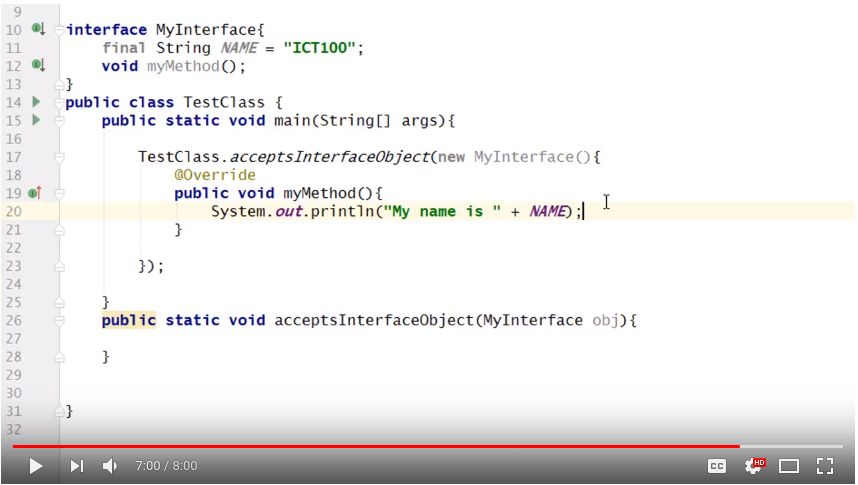Screen dimensions: 858x485
Task: Collapse acceptsInterfaceObject fold at line 26
Action: [x=59, y=321]
